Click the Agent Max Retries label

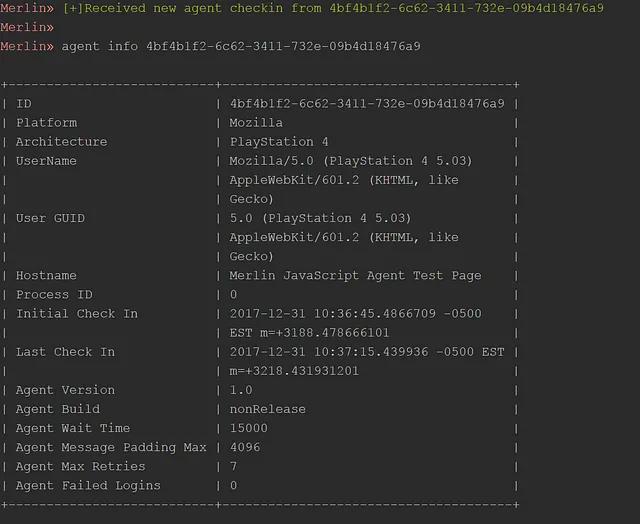80,466
